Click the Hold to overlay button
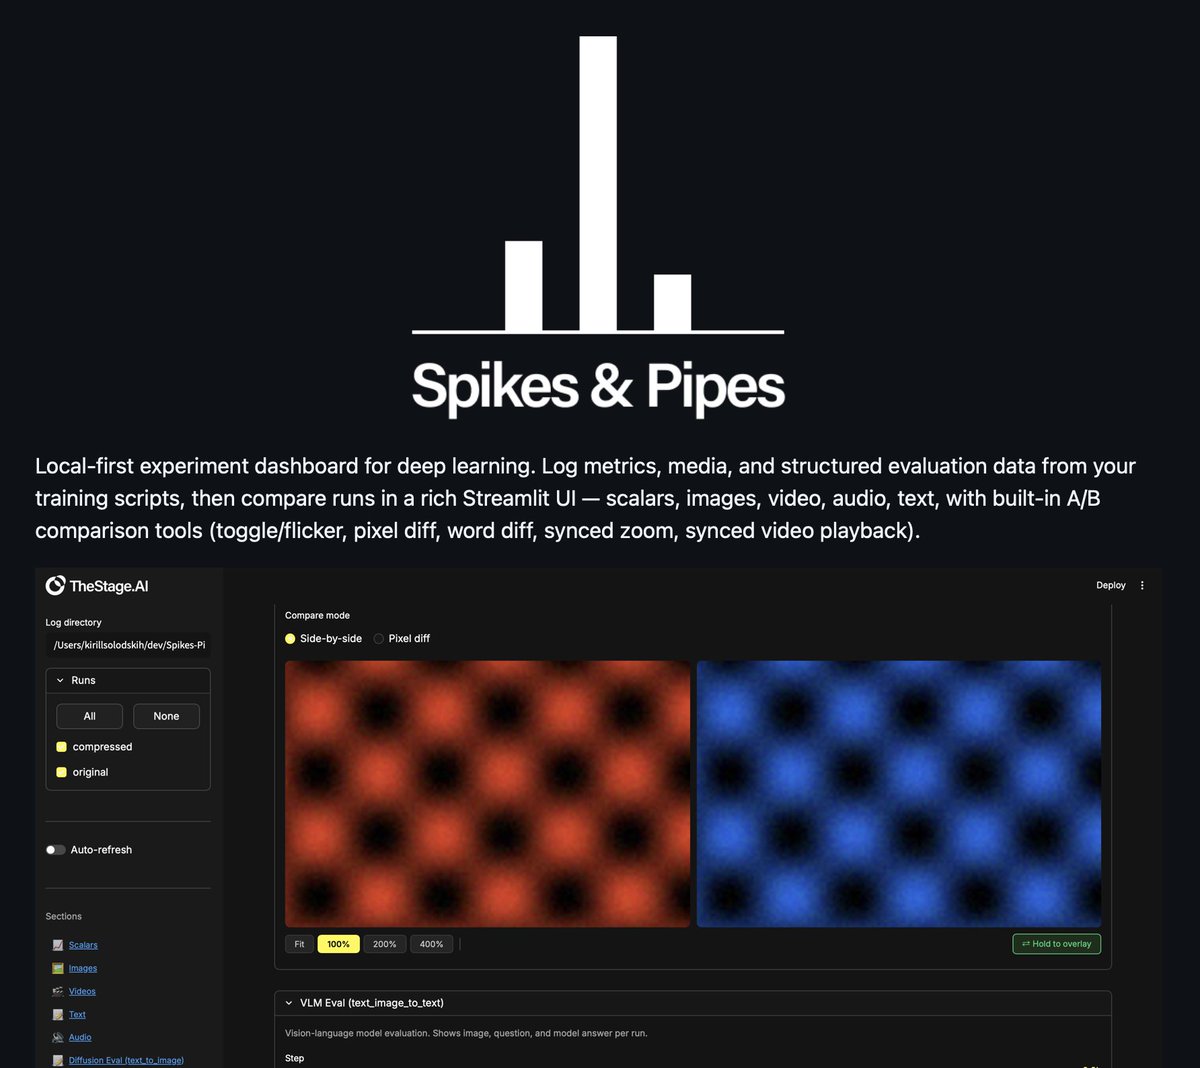1200x1068 pixels. (1056, 943)
